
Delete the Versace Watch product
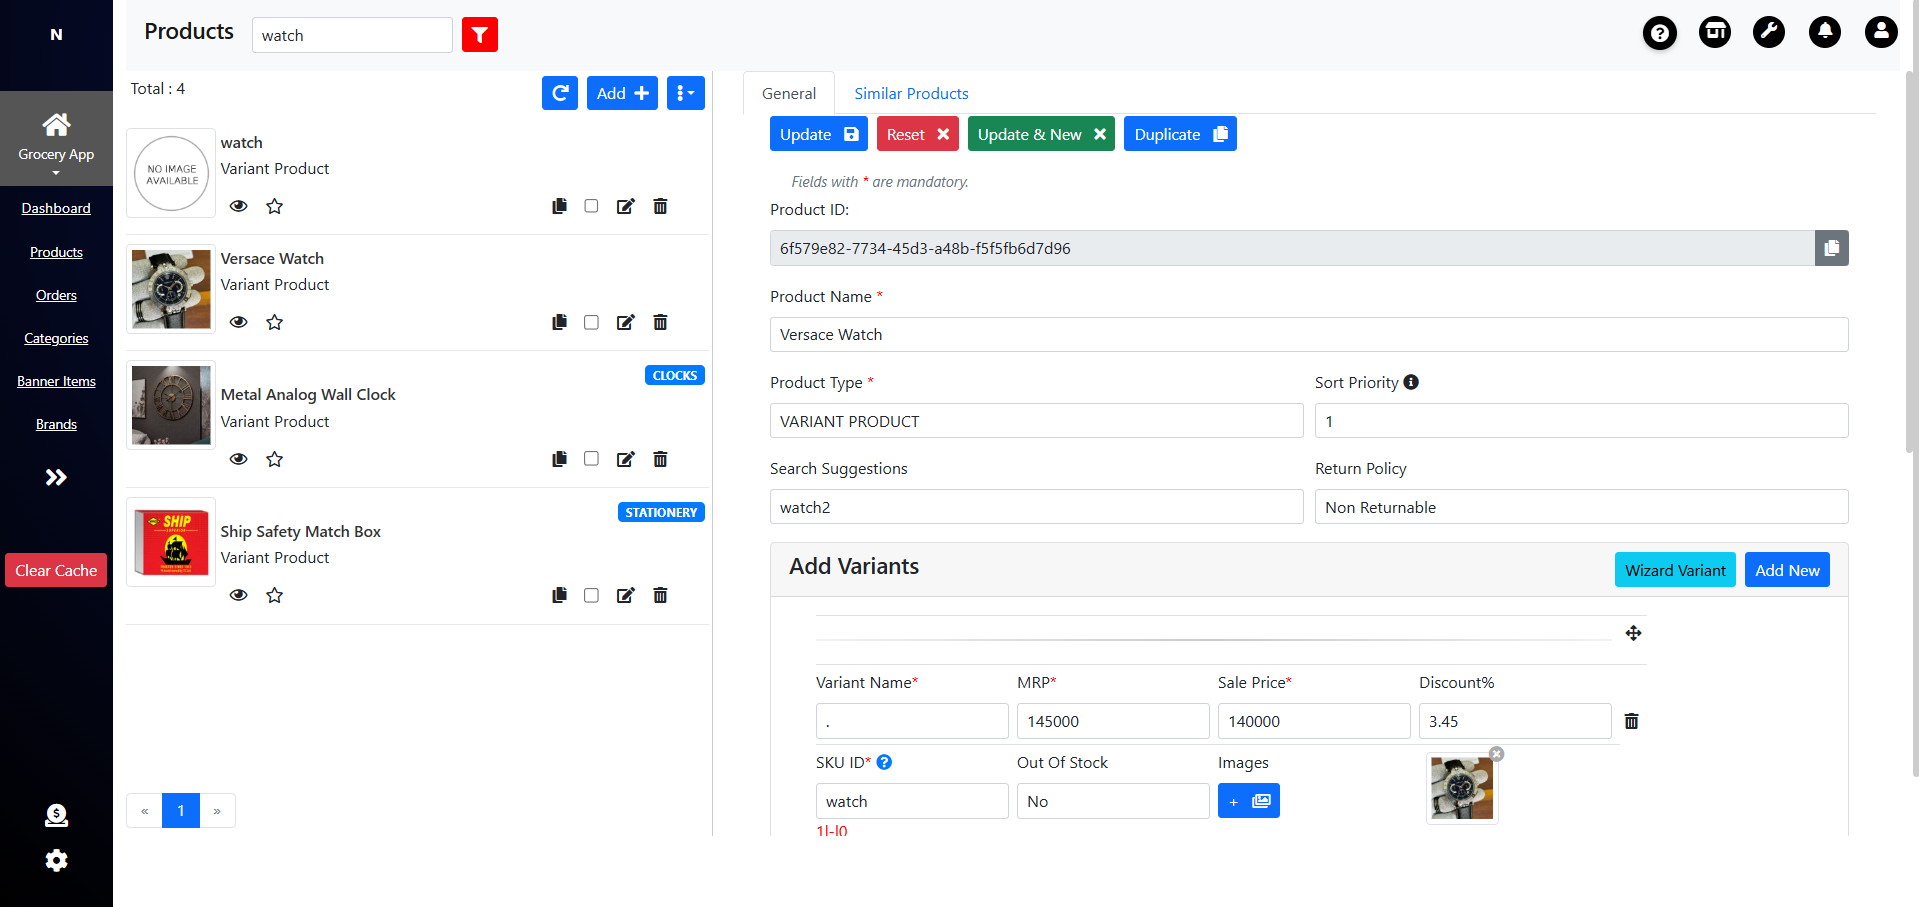pyautogui.click(x=660, y=322)
